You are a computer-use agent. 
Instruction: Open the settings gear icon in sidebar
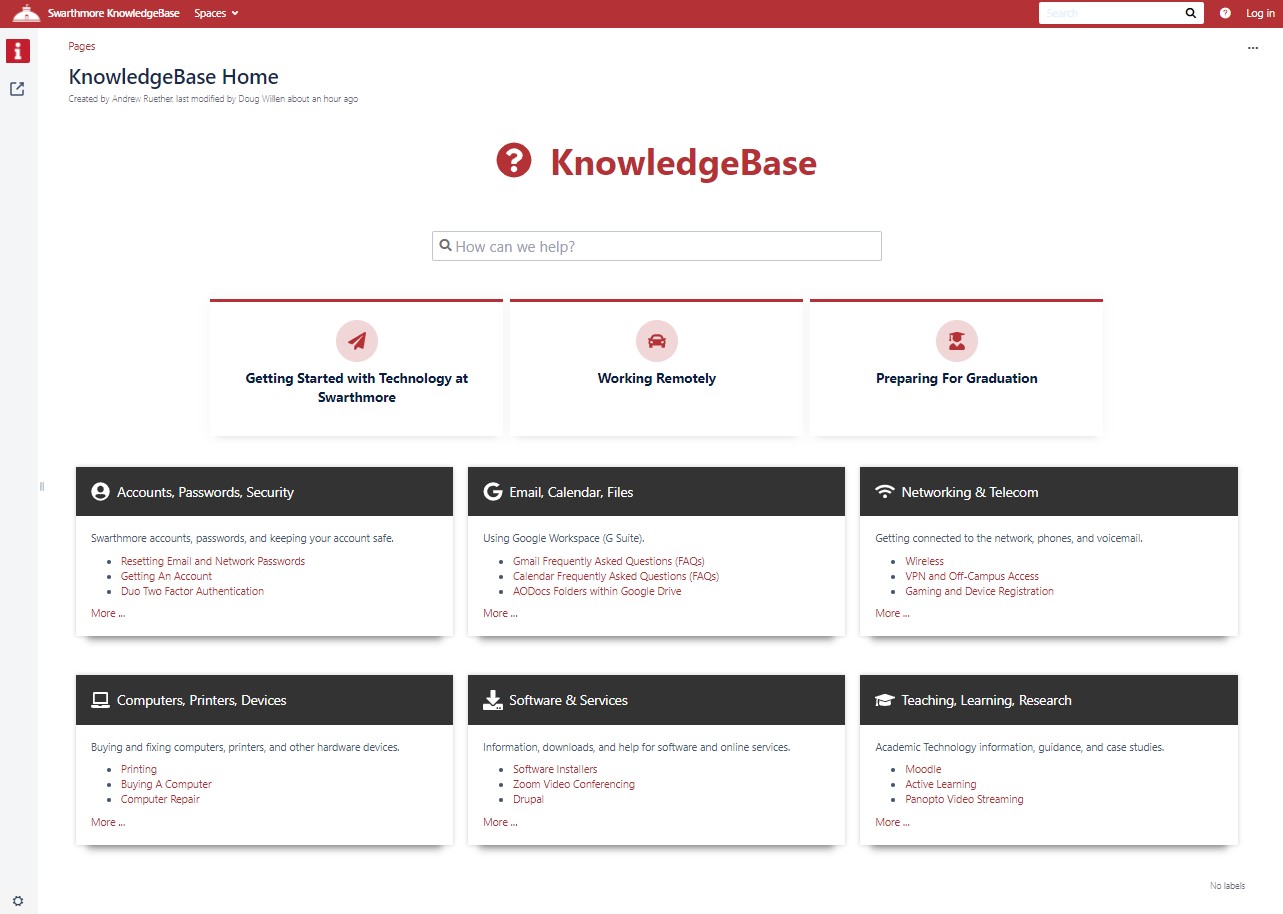click(17, 901)
